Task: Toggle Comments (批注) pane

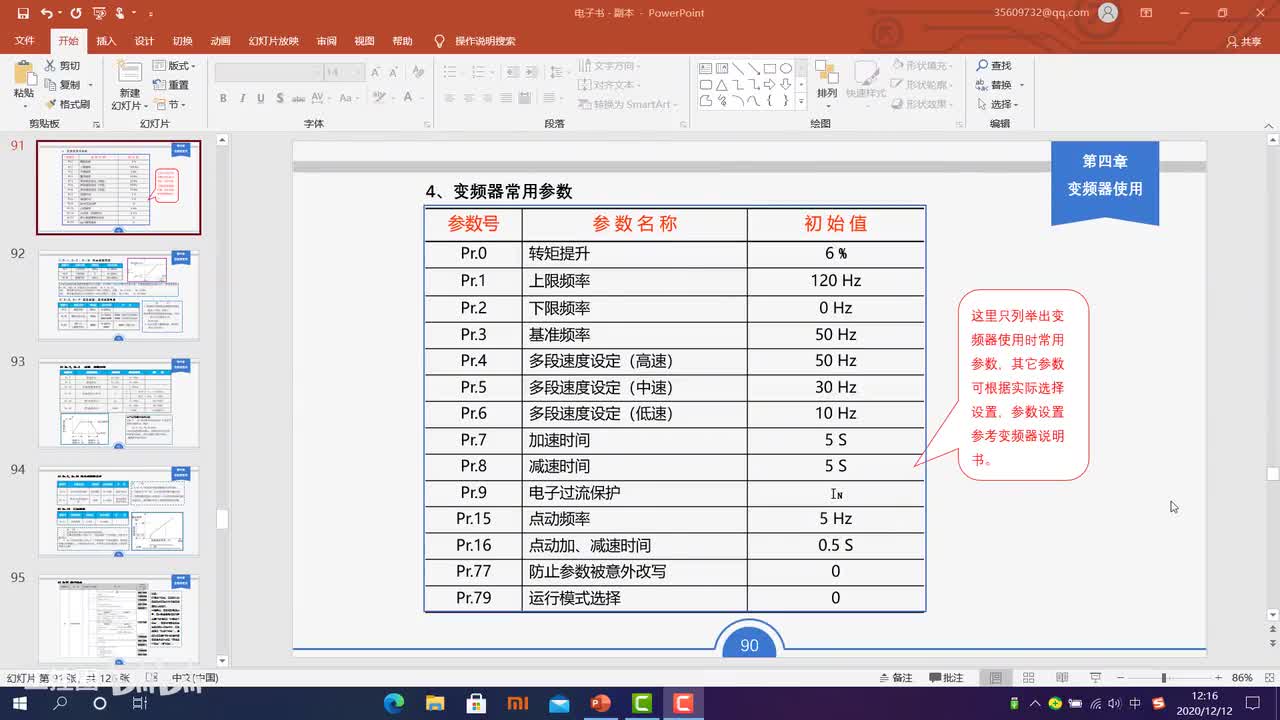Action: coord(945,677)
